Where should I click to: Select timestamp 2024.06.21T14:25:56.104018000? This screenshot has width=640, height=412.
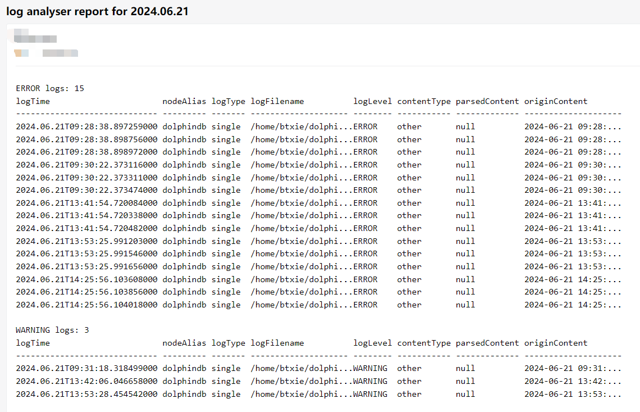coord(87,304)
